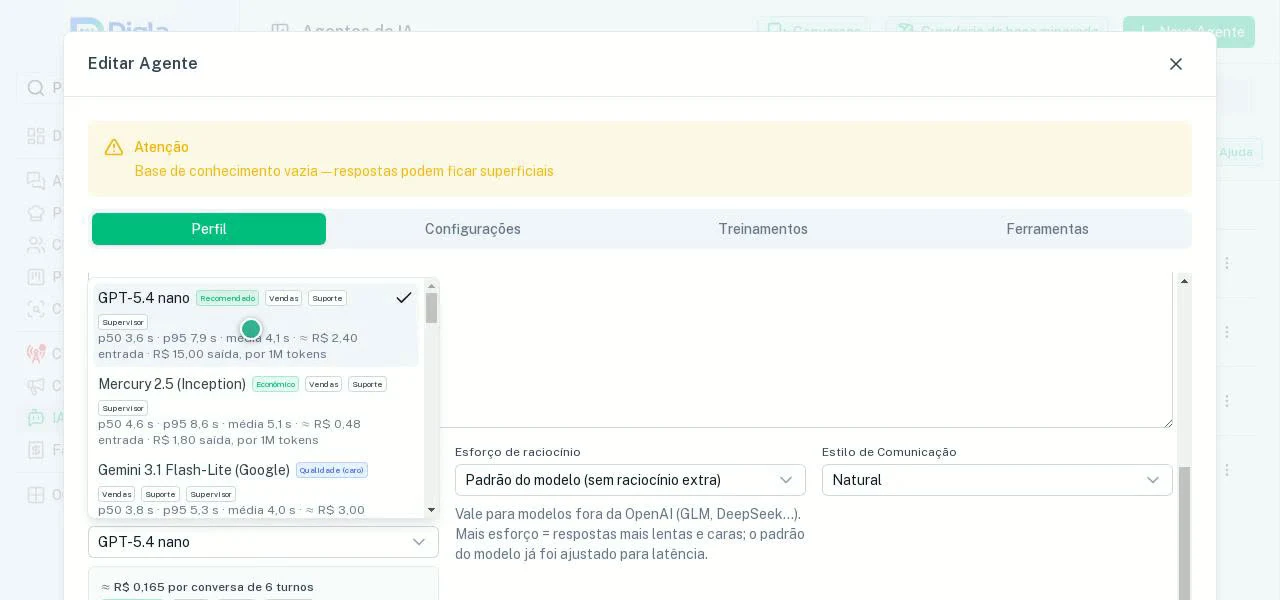Click the textarea resize grip icon
The height and width of the screenshot is (600, 1280).
tap(1167, 423)
